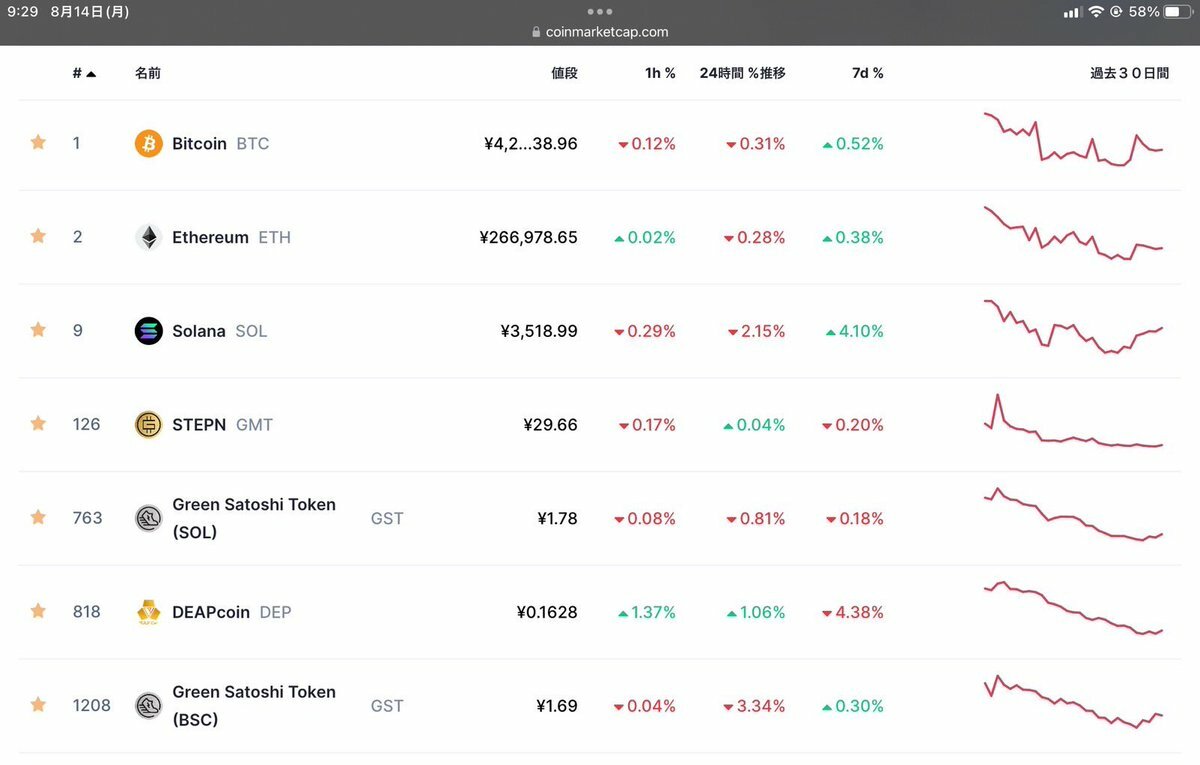Click STEPN price ¥29.66
The width and height of the screenshot is (1200, 765).
pyautogui.click(x=550, y=425)
